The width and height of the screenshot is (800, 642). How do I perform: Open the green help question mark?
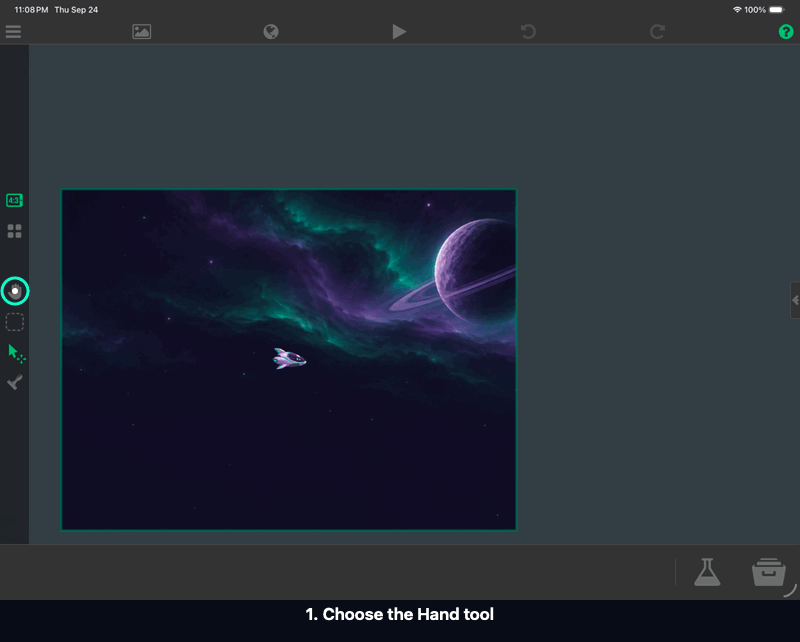(x=786, y=32)
